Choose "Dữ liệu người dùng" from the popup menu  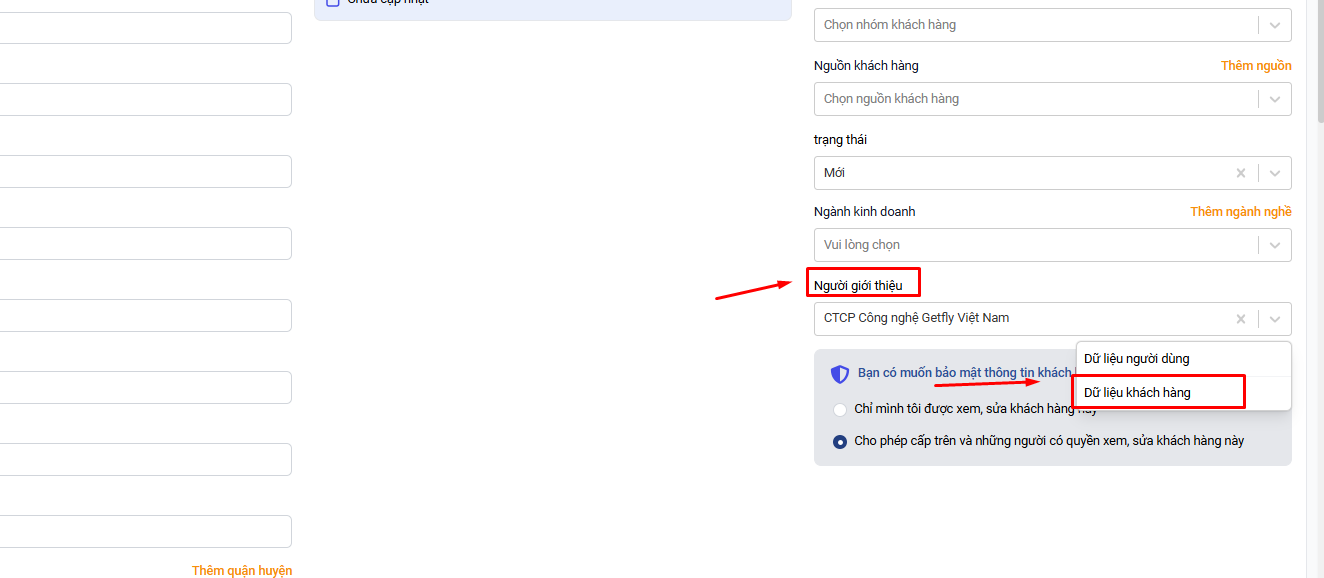[1136, 359]
